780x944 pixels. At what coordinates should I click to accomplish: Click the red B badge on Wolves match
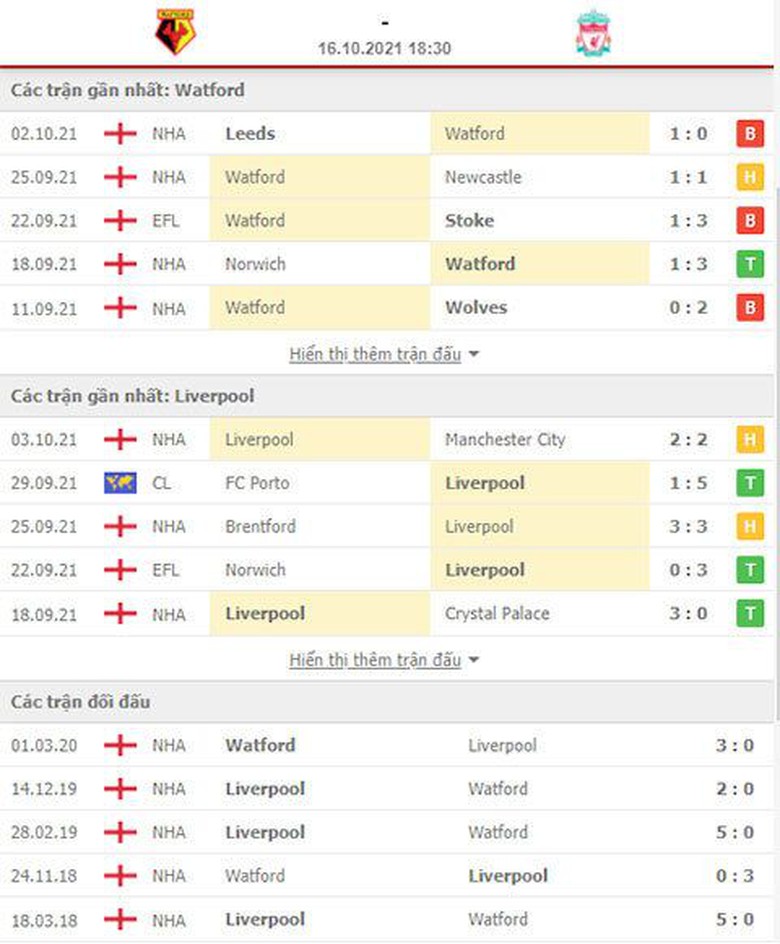click(x=749, y=308)
